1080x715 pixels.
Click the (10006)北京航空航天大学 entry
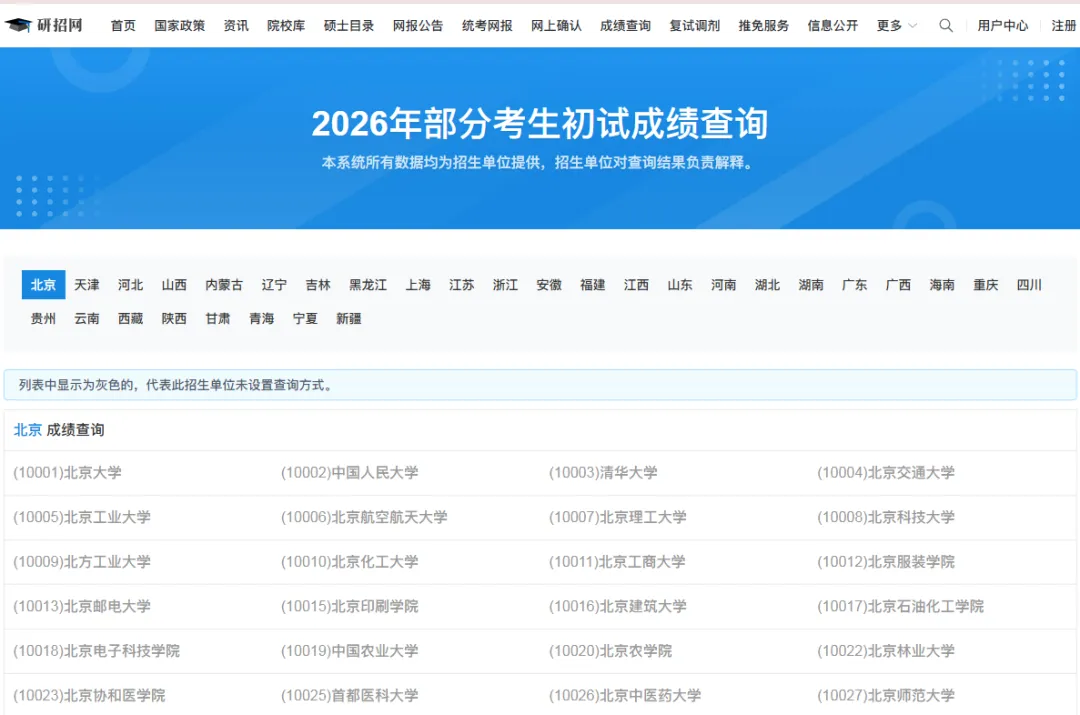click(x=364, y=517)
